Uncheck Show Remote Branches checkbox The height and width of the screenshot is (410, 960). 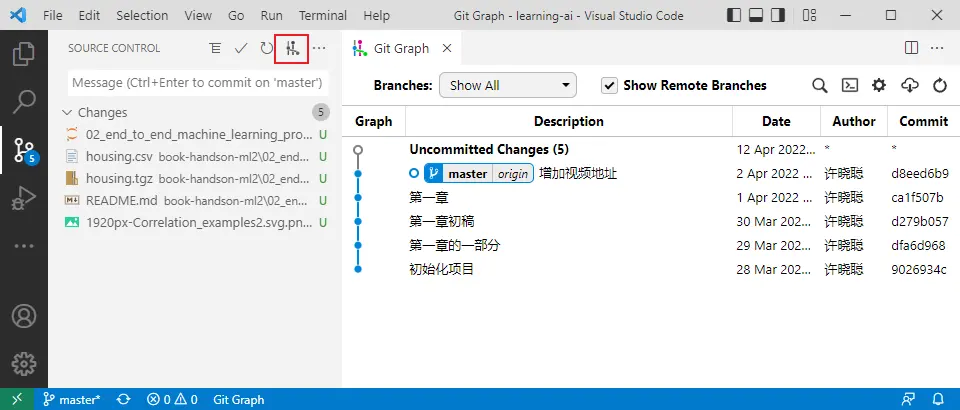609,86
